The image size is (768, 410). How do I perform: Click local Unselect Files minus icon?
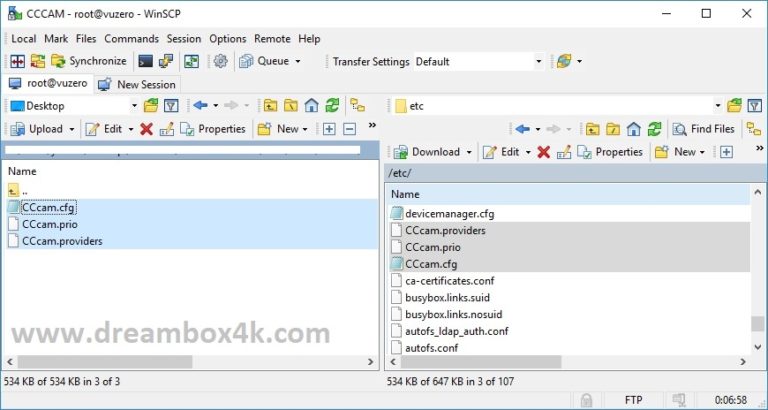(350, 129)
